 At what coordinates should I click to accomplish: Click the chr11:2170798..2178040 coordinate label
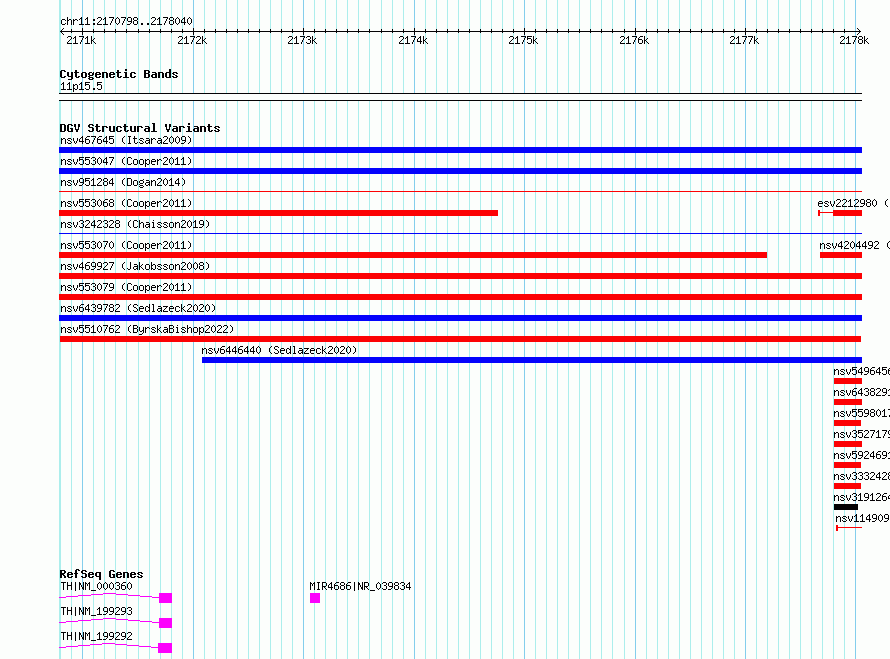click(126, 21)
